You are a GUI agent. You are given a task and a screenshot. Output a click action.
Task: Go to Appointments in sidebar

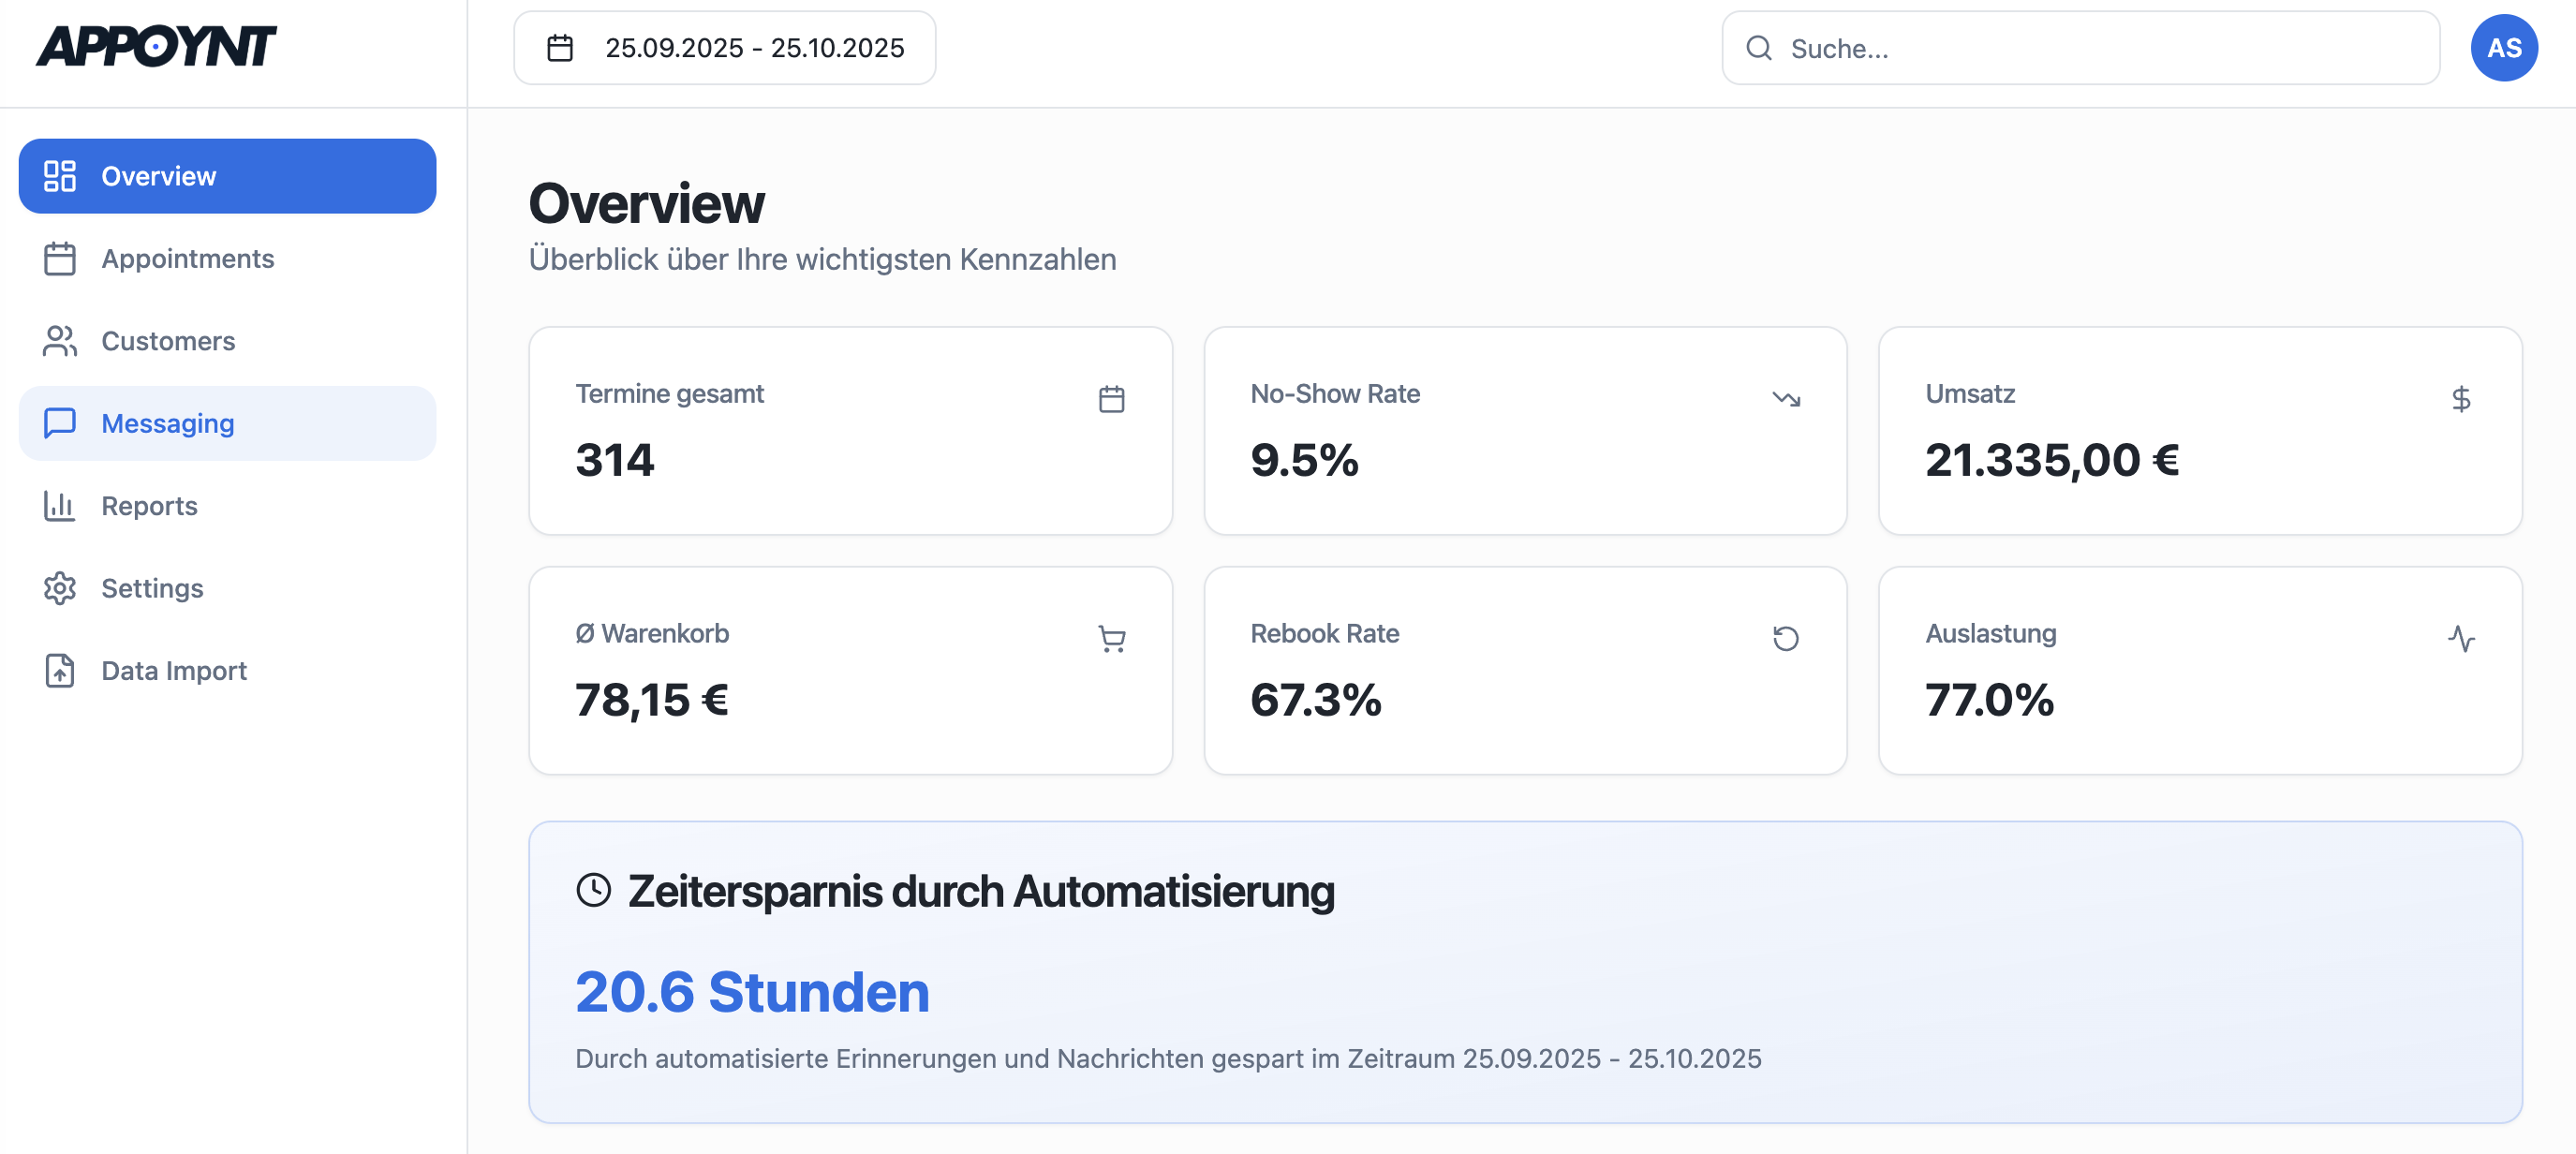click(x=187, y=259)
